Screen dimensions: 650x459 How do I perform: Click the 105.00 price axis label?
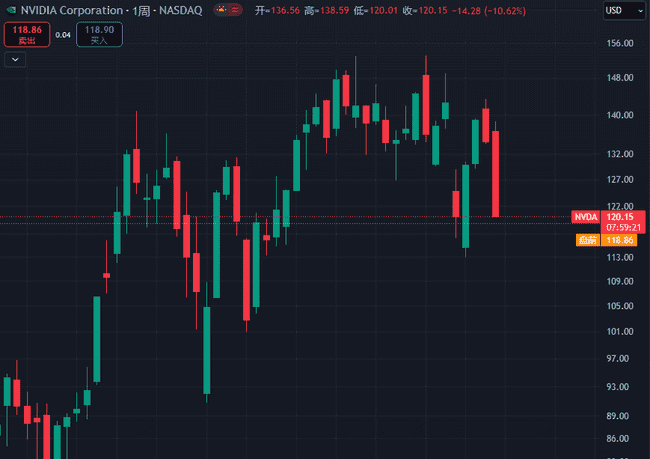pyautogui.click(x=620, y=306)
